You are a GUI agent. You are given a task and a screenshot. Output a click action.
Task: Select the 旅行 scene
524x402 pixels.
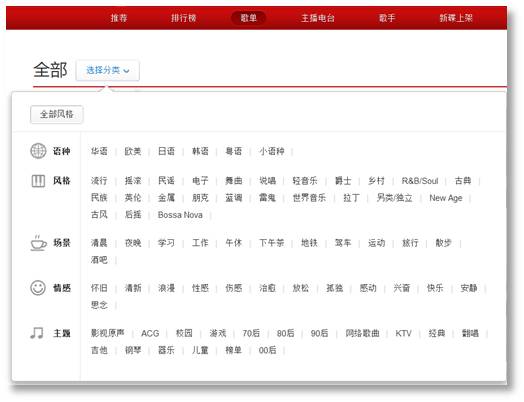(410, 243)
